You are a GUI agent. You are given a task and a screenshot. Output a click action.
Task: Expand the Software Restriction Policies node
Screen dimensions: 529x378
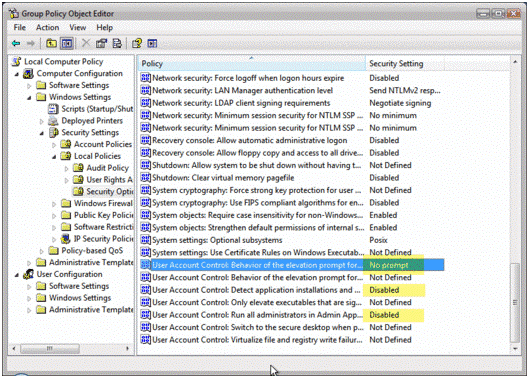[x=54, y=227]
